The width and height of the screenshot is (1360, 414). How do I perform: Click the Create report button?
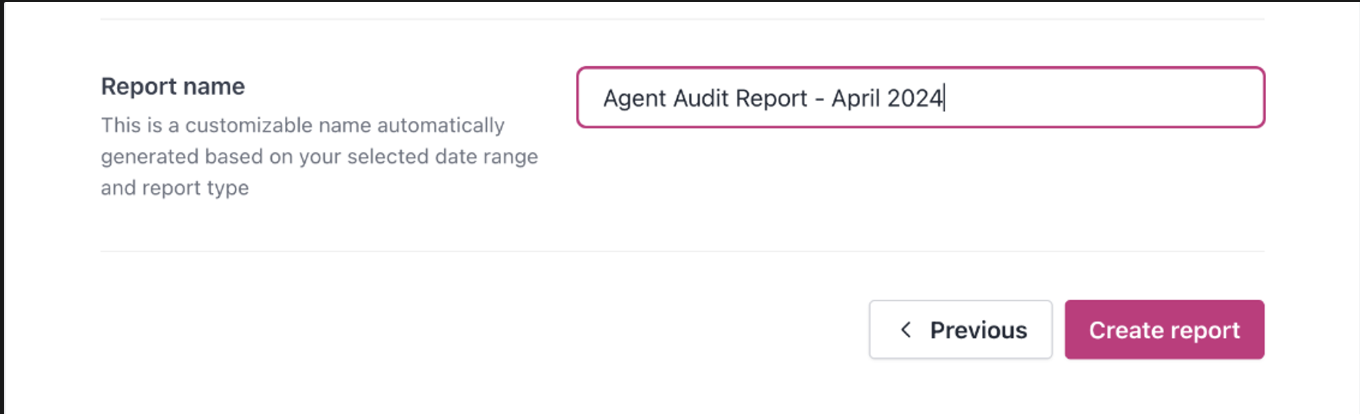pos(1164,330)
